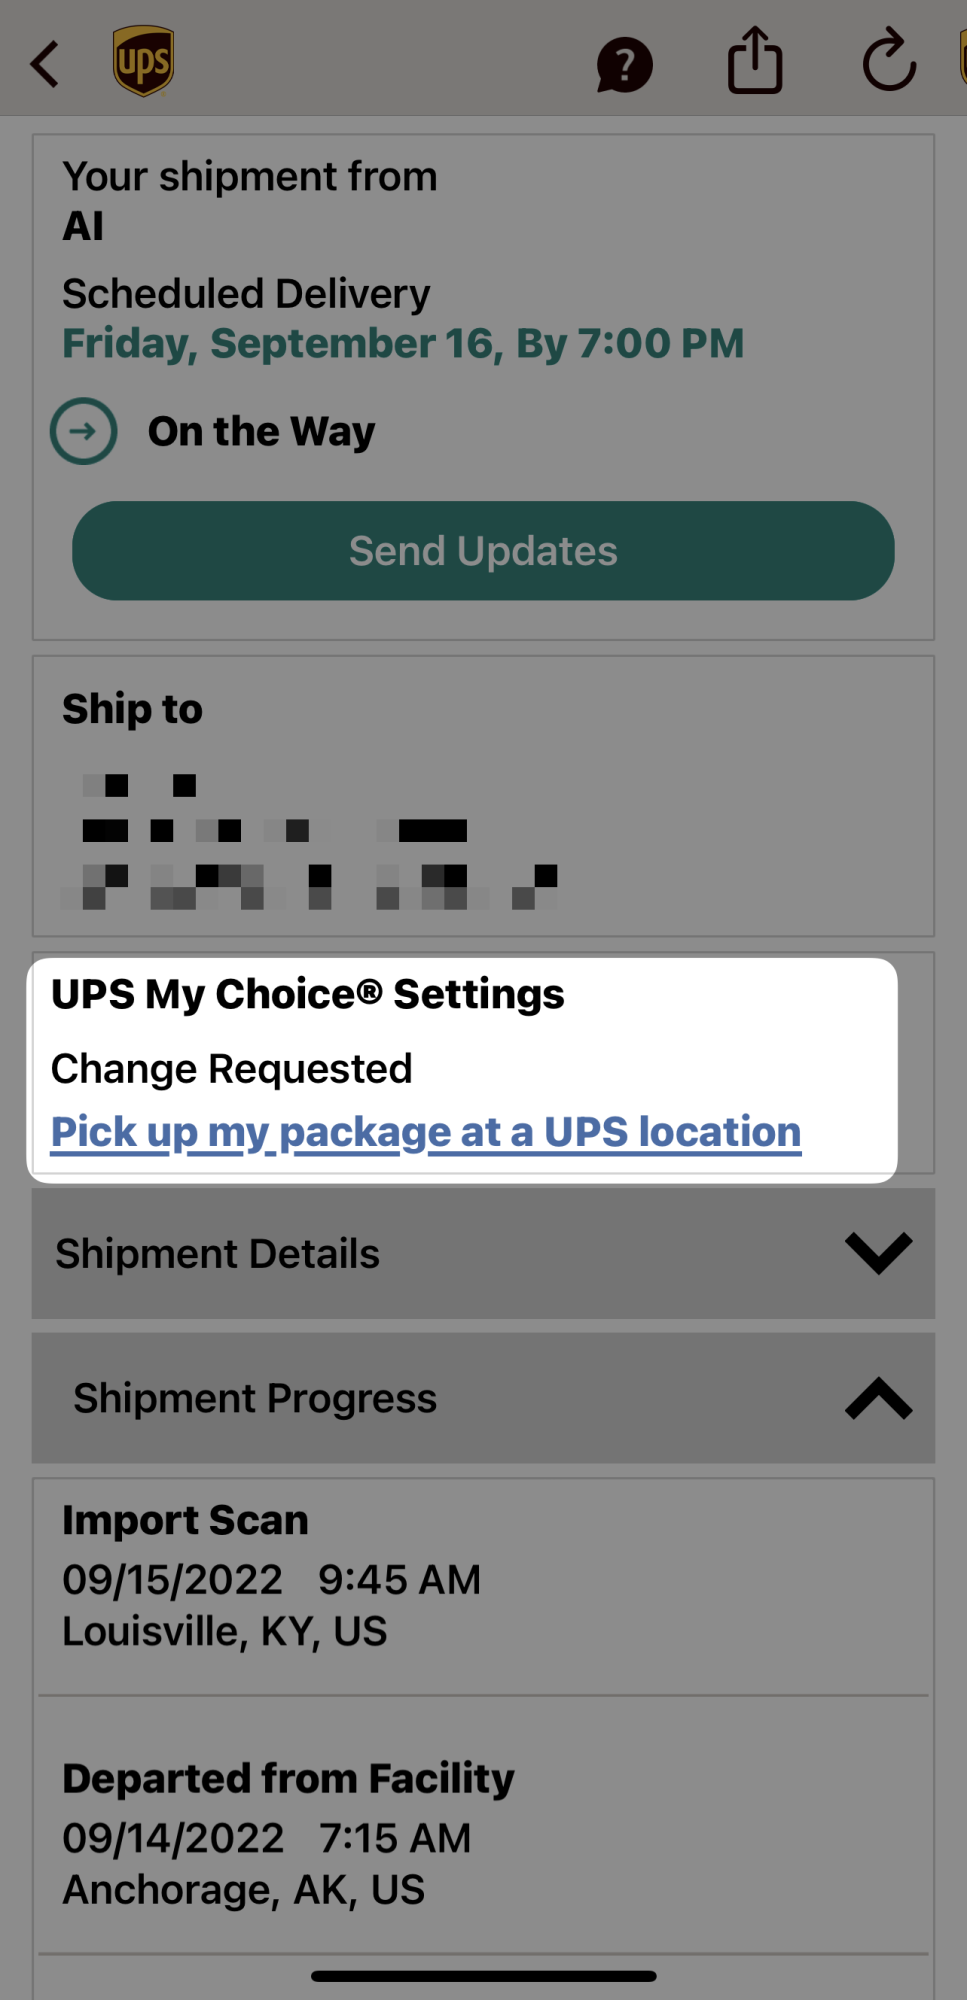
Task: Refresh tracking with the reload icon
Action: (888, 62)
